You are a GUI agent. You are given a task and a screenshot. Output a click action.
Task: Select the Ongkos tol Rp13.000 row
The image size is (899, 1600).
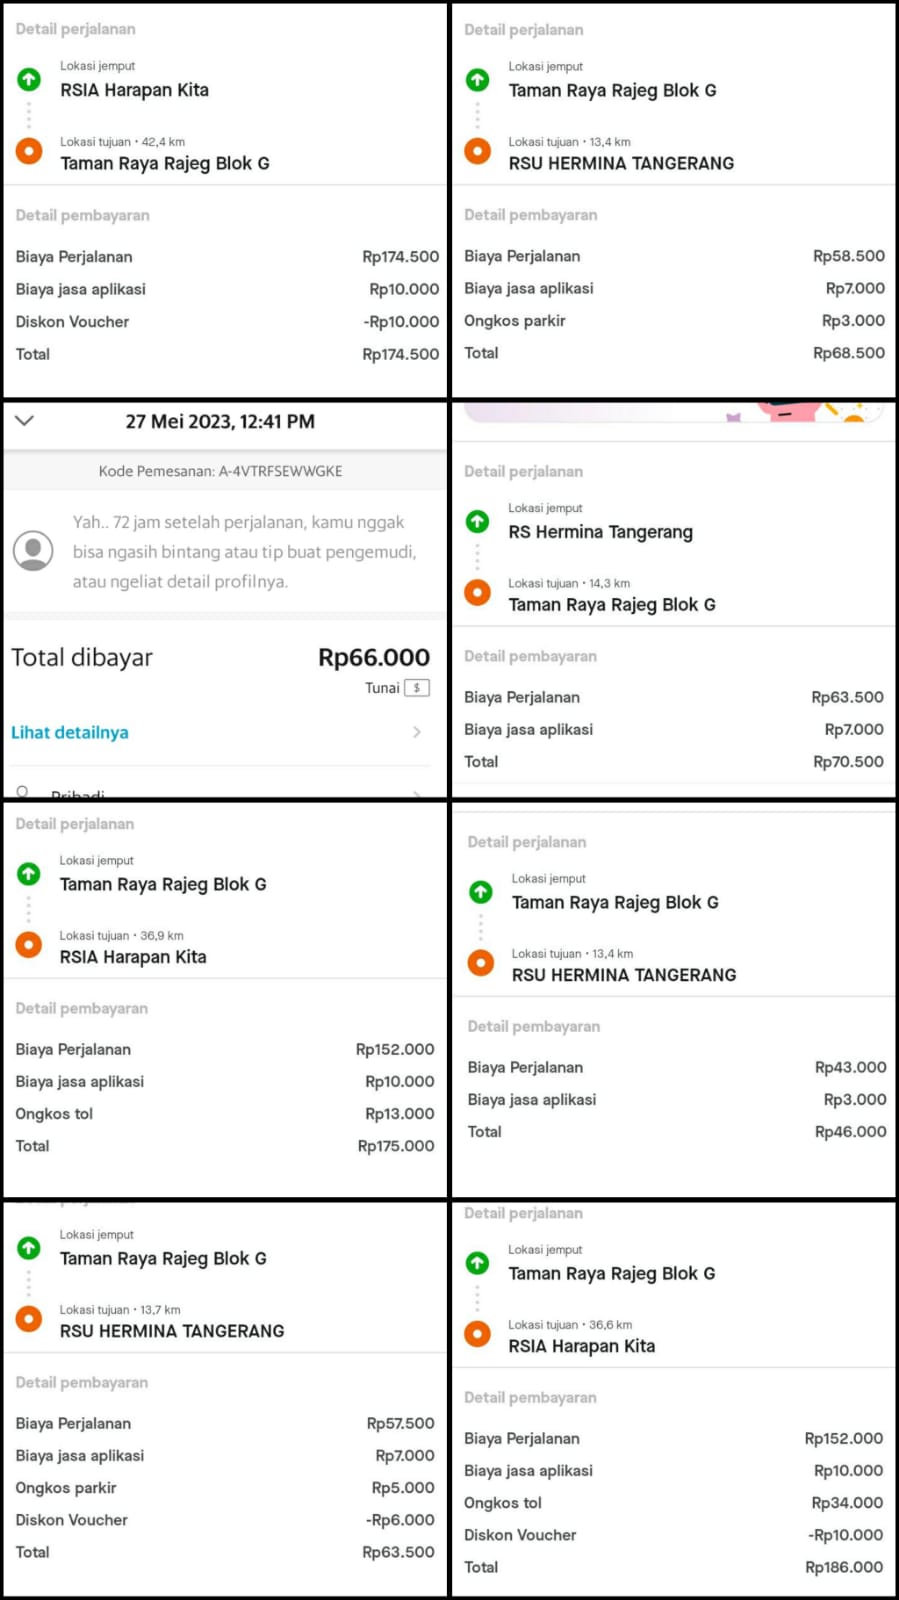[x=224, y=1114]
